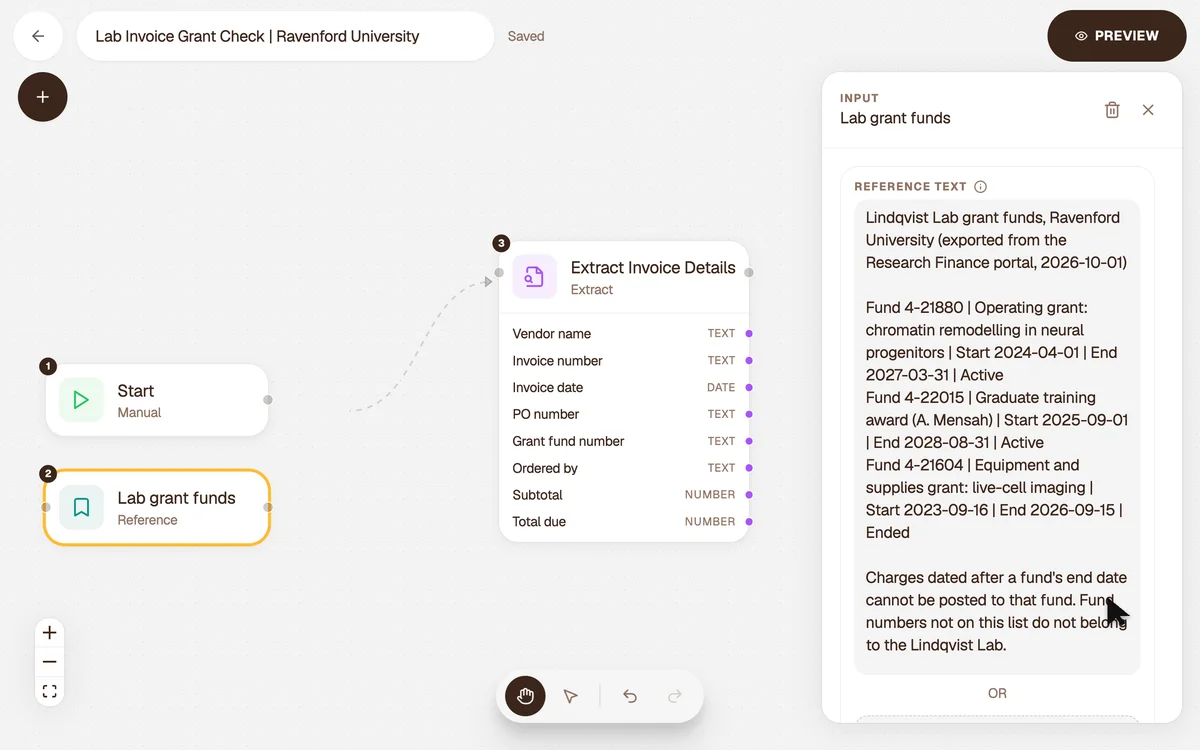Image resolution: width=1200 pixels, height=750 pixels.
Task: Click the Saved status label
Action: [x=526, y=36]
